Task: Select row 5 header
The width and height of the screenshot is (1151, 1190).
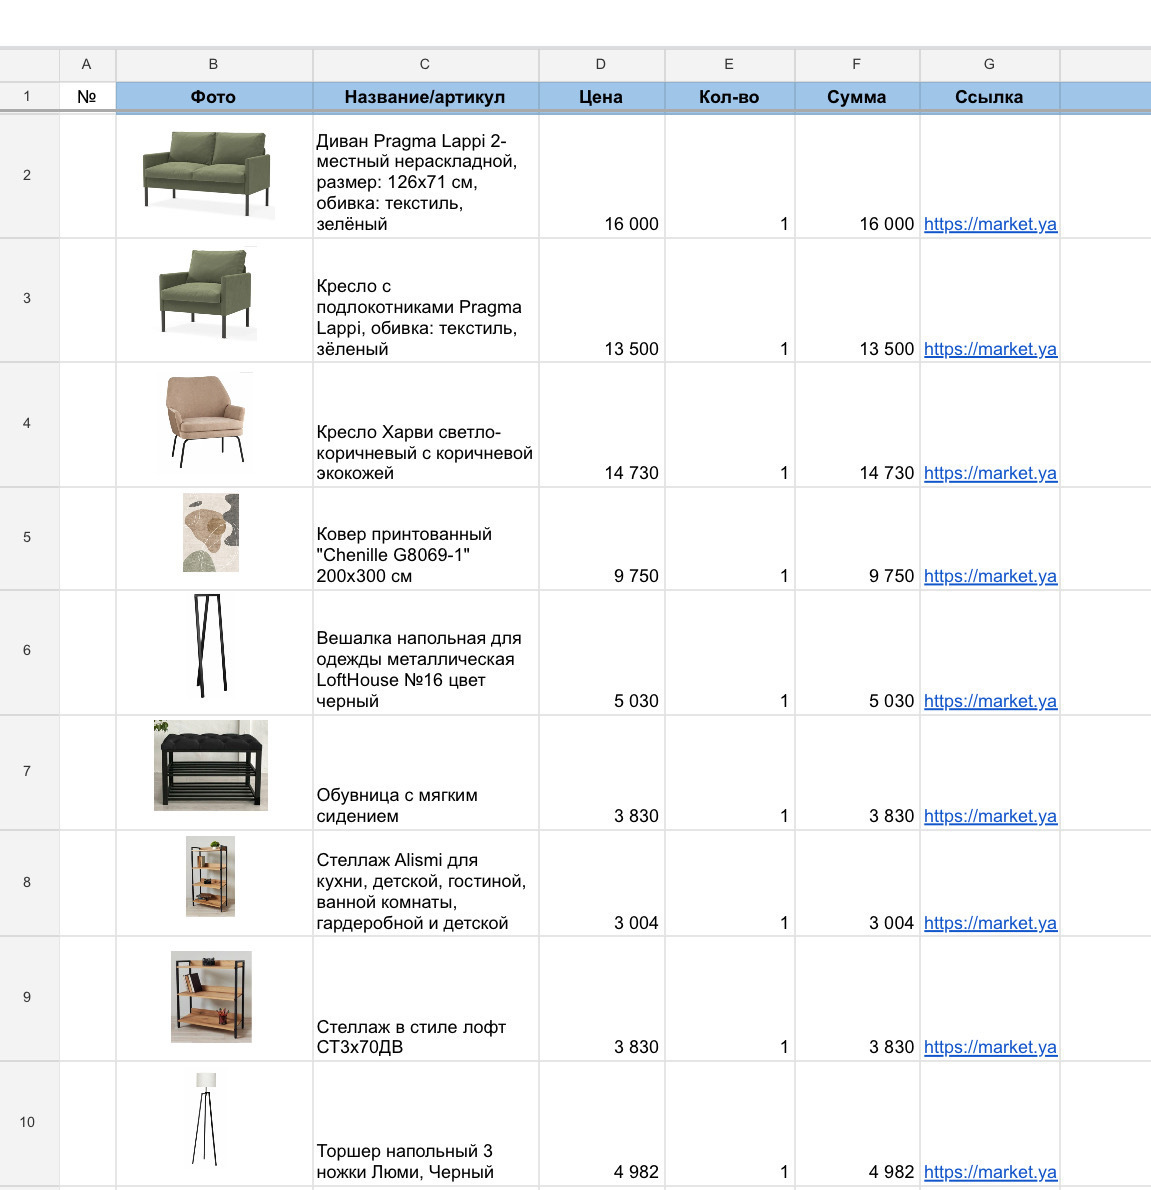Action: point(30,537)
